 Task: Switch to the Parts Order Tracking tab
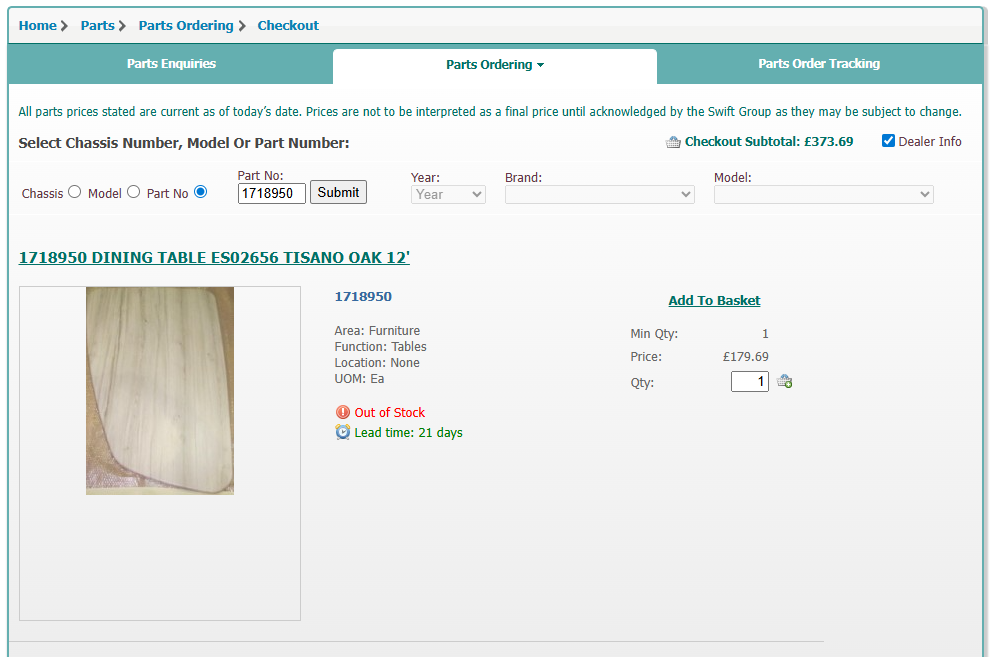(x=819, y=63)
